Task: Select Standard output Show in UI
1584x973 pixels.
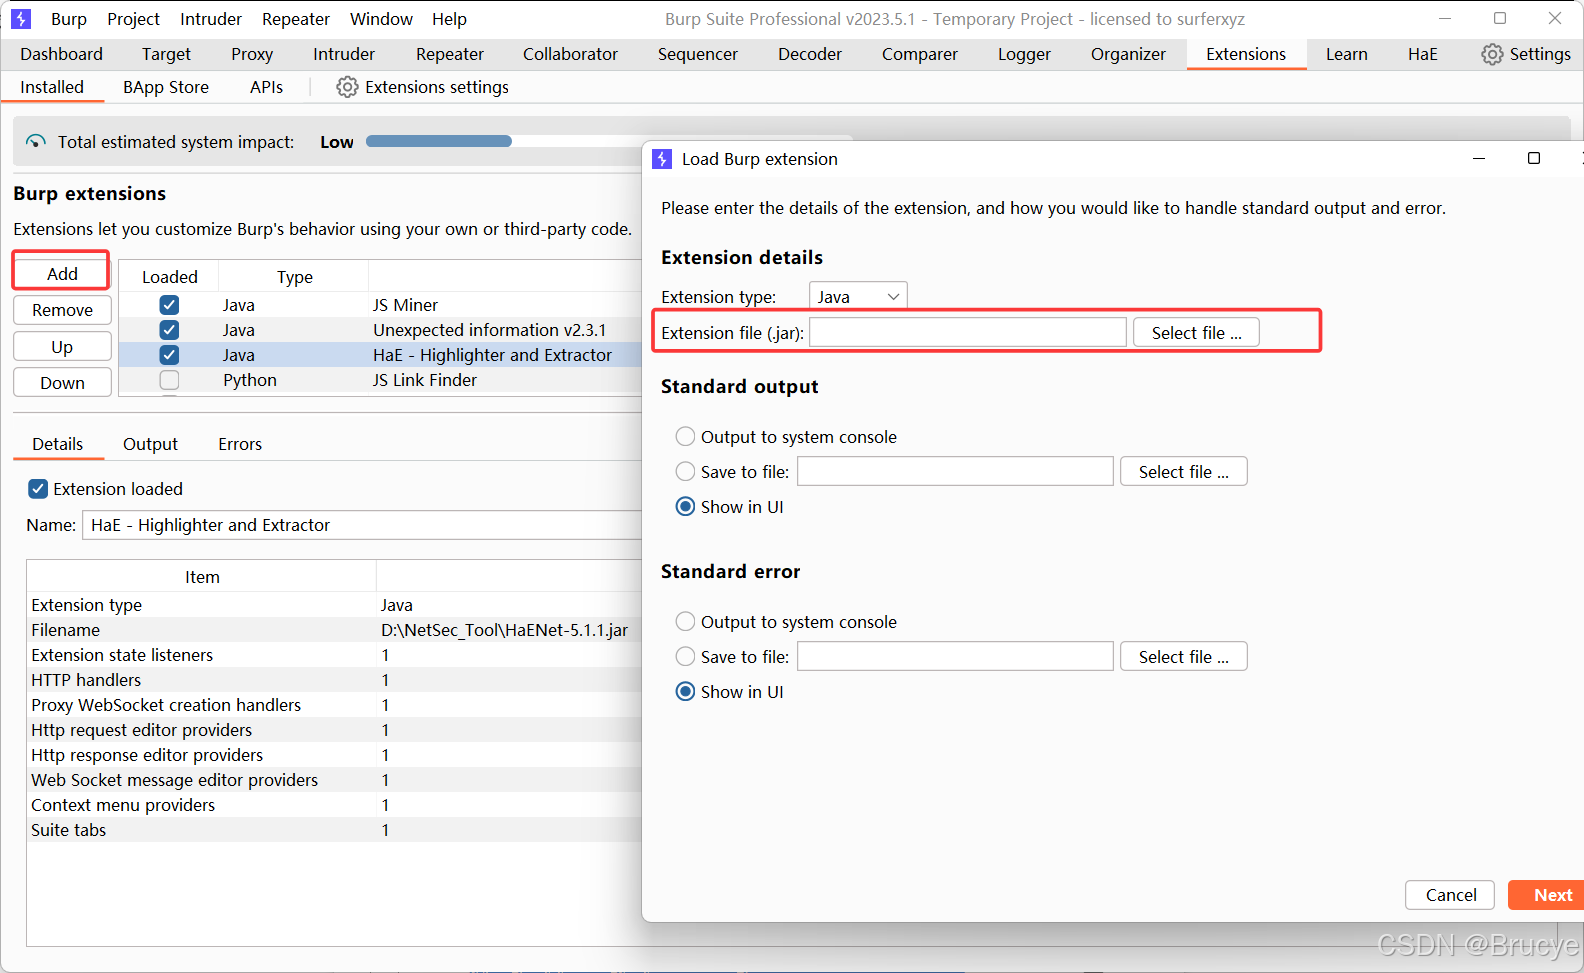Action: click(685, 507)
